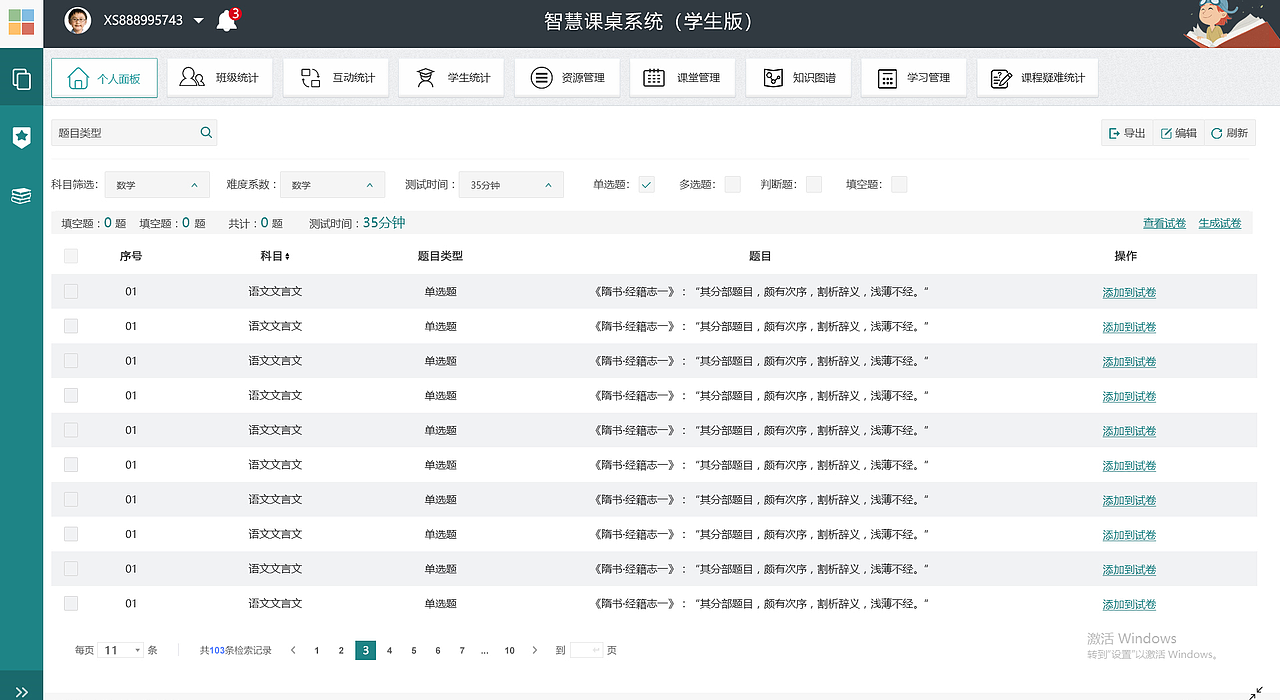Select the star badge icon in sidebar
The width and height of the screenshot is (1280, 700).
[x=21, y=137]
